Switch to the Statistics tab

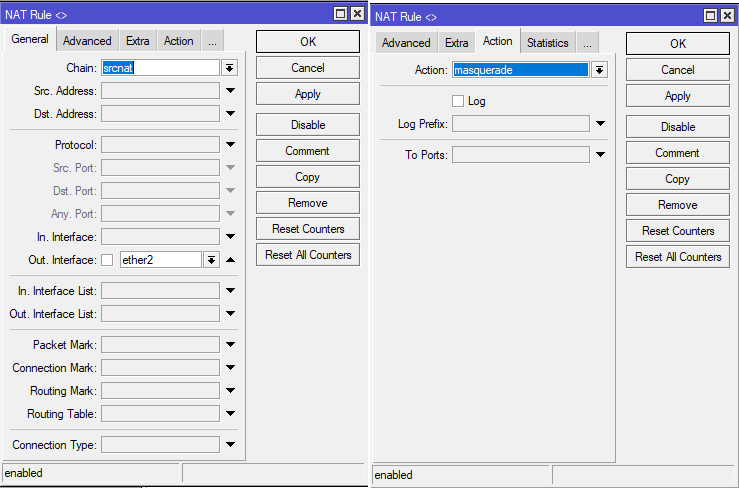click(547, 43)
